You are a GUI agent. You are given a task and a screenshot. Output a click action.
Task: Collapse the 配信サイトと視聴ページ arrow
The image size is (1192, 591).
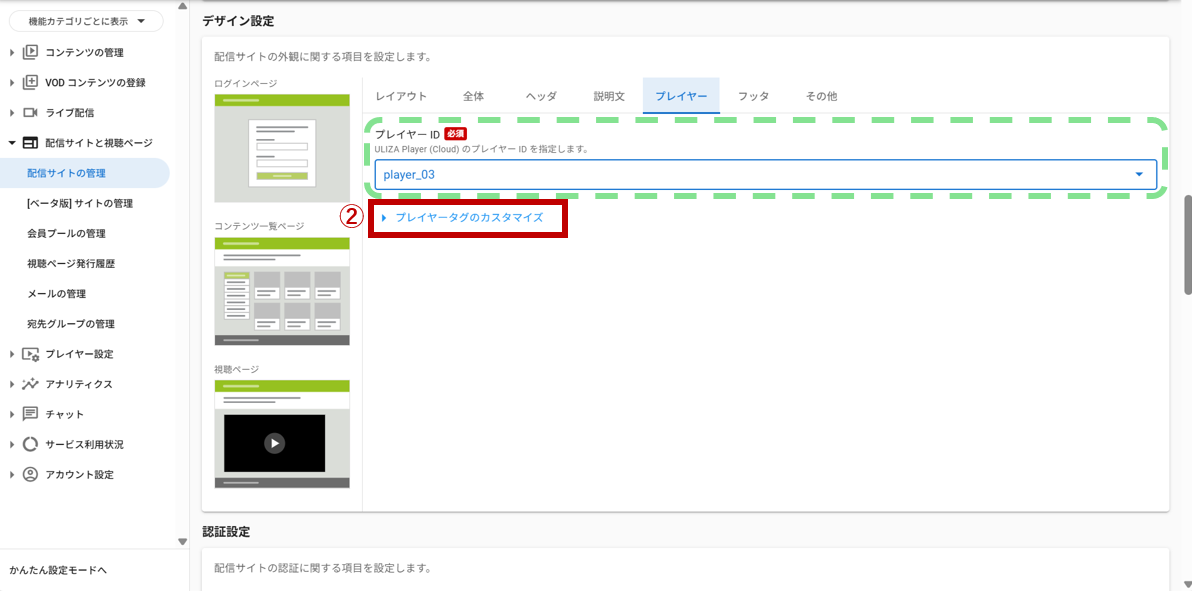pyautogui.click(x=12, y=143)
